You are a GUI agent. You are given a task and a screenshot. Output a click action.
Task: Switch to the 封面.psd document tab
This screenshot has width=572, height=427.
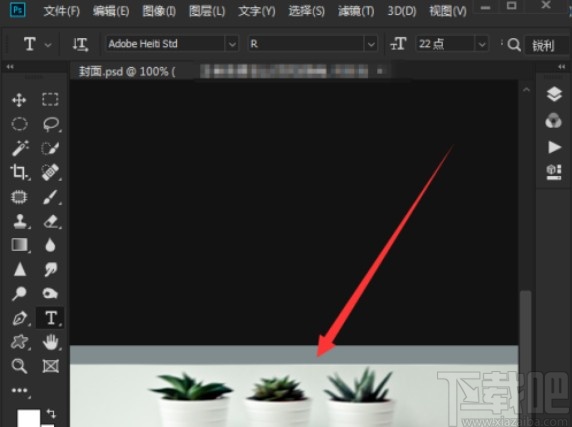pos(230,71)
